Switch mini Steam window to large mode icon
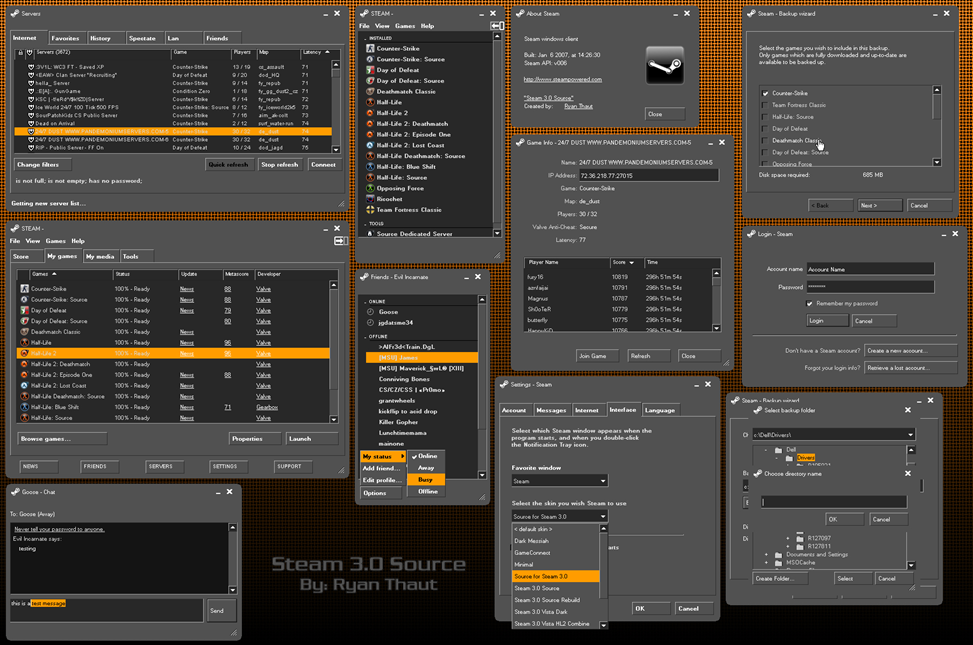The width and height of the screenshot is (973, 645). point(497,26)
